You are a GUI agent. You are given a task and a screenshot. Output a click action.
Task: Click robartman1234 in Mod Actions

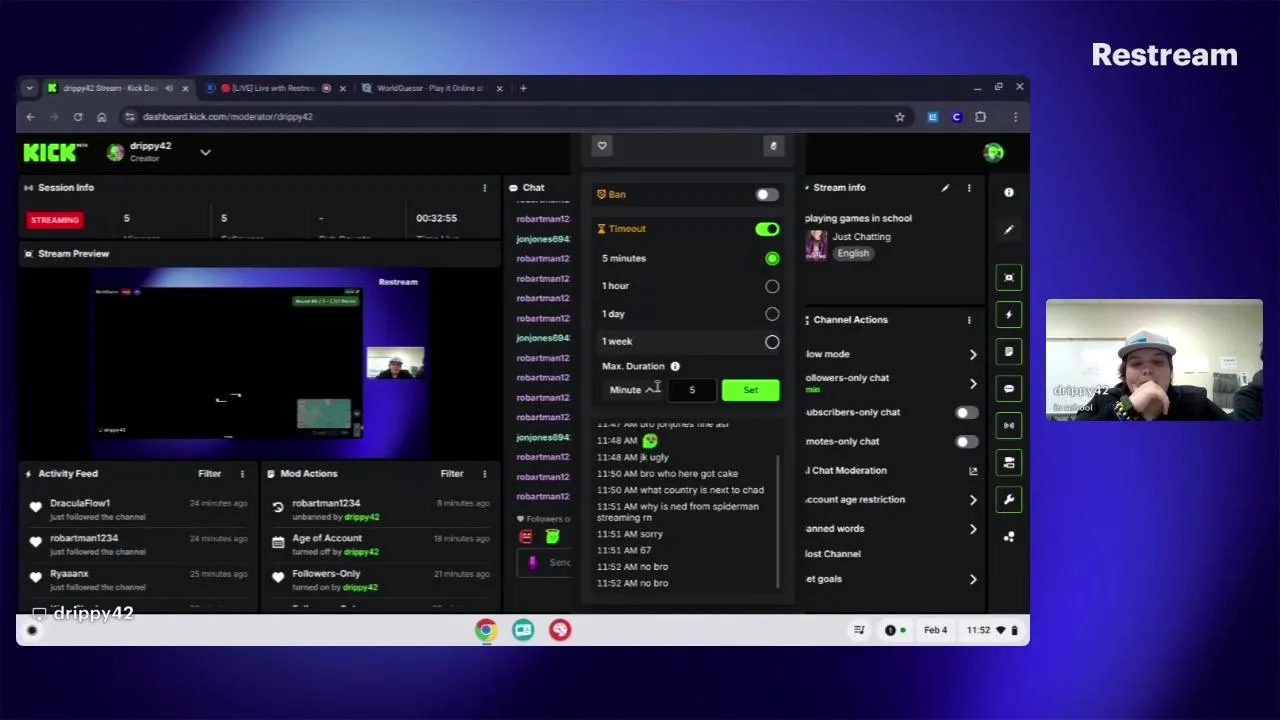coord(326,503)
